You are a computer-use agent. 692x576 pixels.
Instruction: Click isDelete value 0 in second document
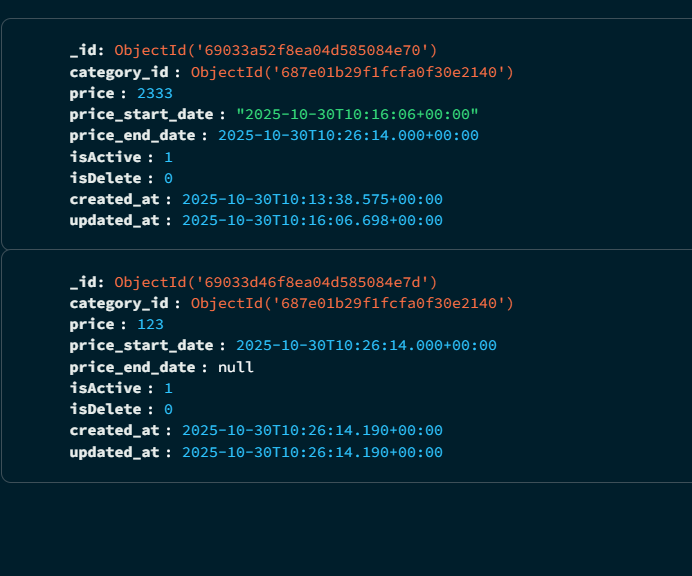[168, 410]
